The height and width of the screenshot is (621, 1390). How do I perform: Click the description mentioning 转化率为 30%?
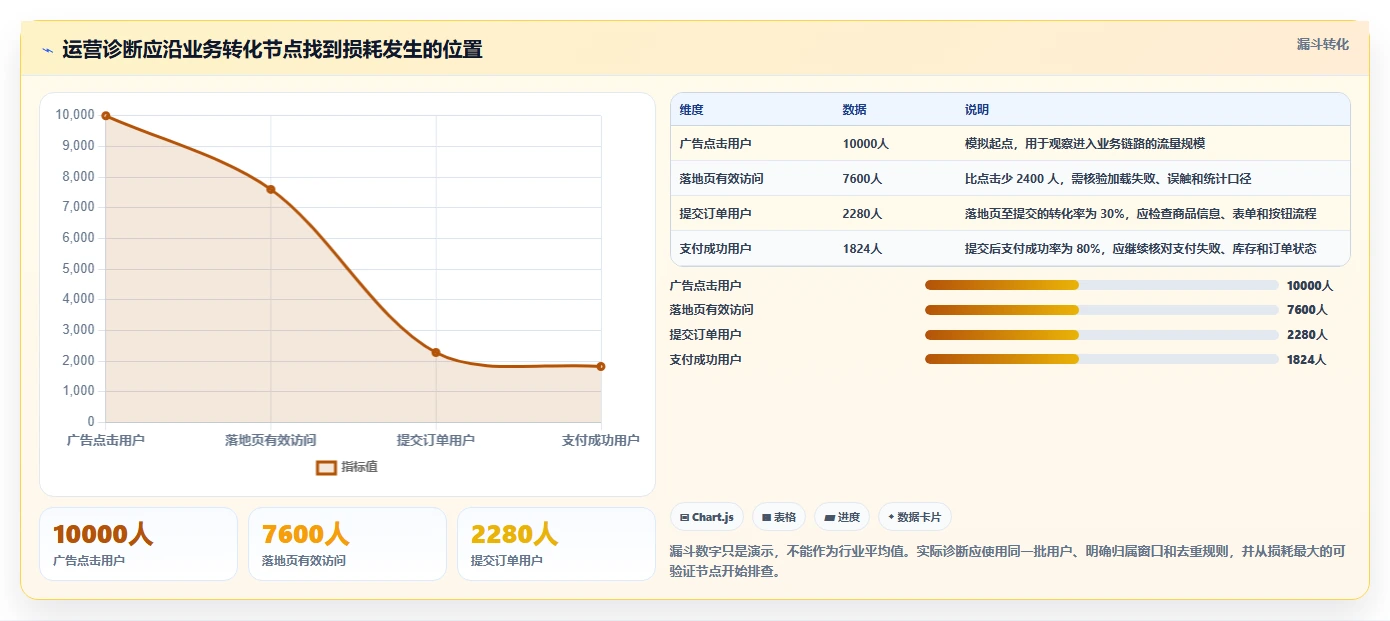pyautogui.click(x=1140, y=214)
